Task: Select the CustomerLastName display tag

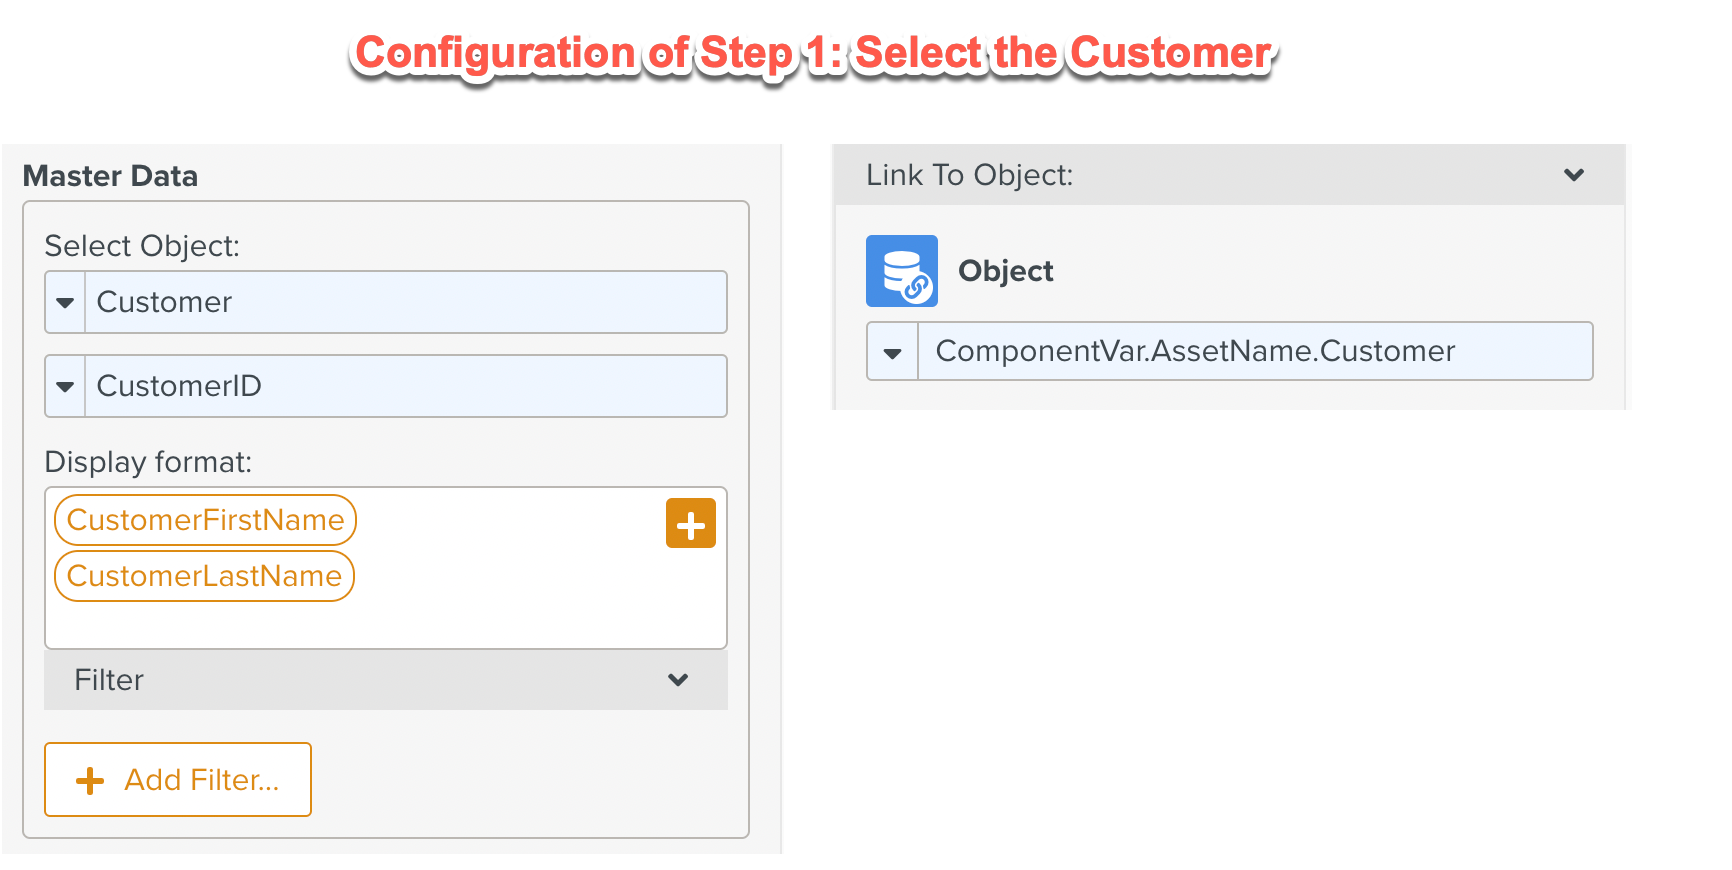Action: tap(204, 576)
